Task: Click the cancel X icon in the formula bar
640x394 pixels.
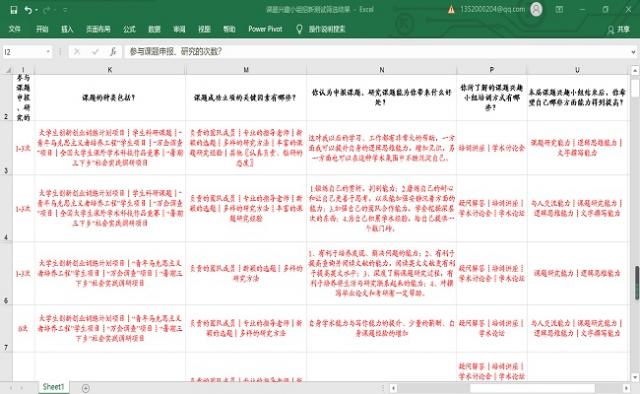Action: [x=77, y=51]
